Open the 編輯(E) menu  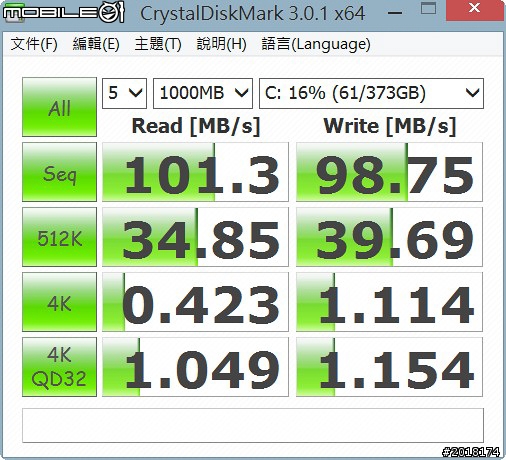tap(96, 44)
